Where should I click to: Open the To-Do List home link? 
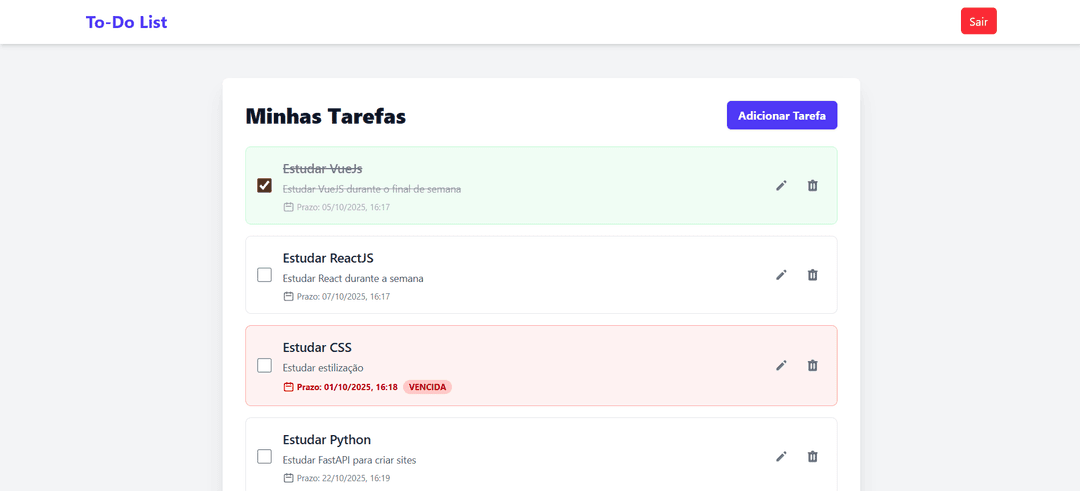click(127, 22)
